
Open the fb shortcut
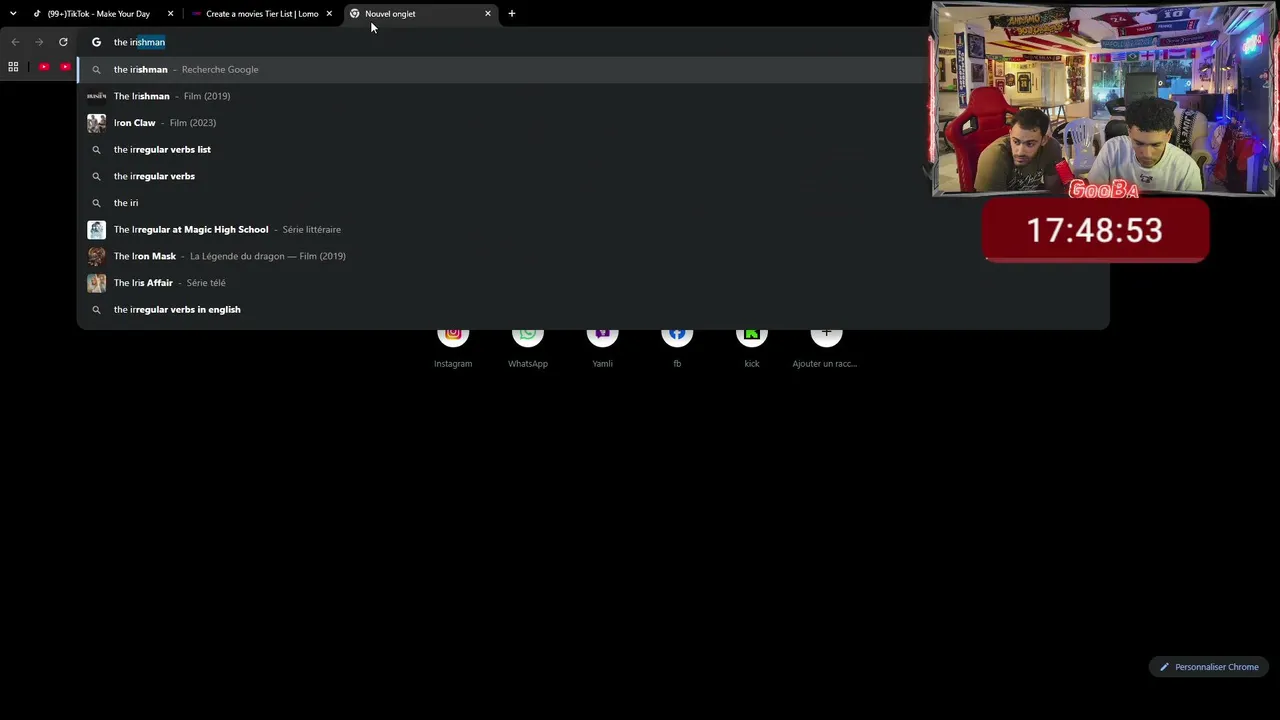(677, 345)
